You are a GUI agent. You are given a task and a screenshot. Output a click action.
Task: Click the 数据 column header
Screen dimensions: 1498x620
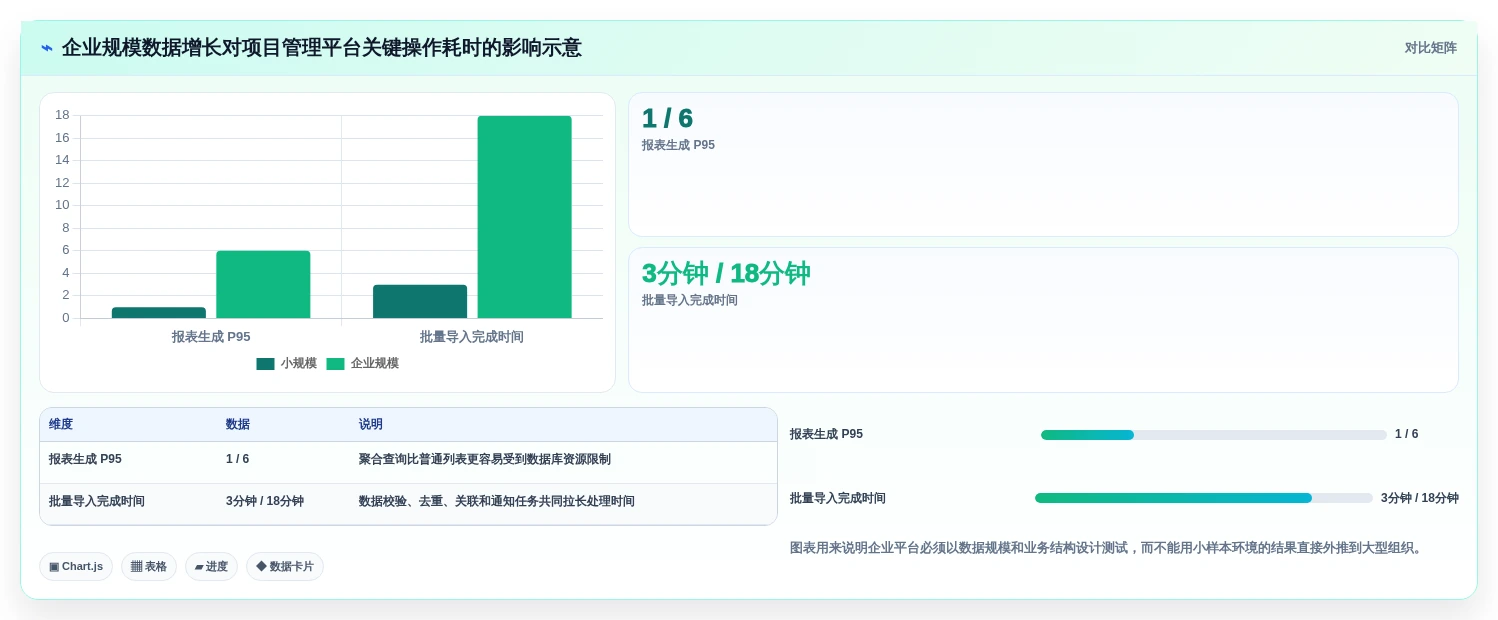tap(238, 425)
